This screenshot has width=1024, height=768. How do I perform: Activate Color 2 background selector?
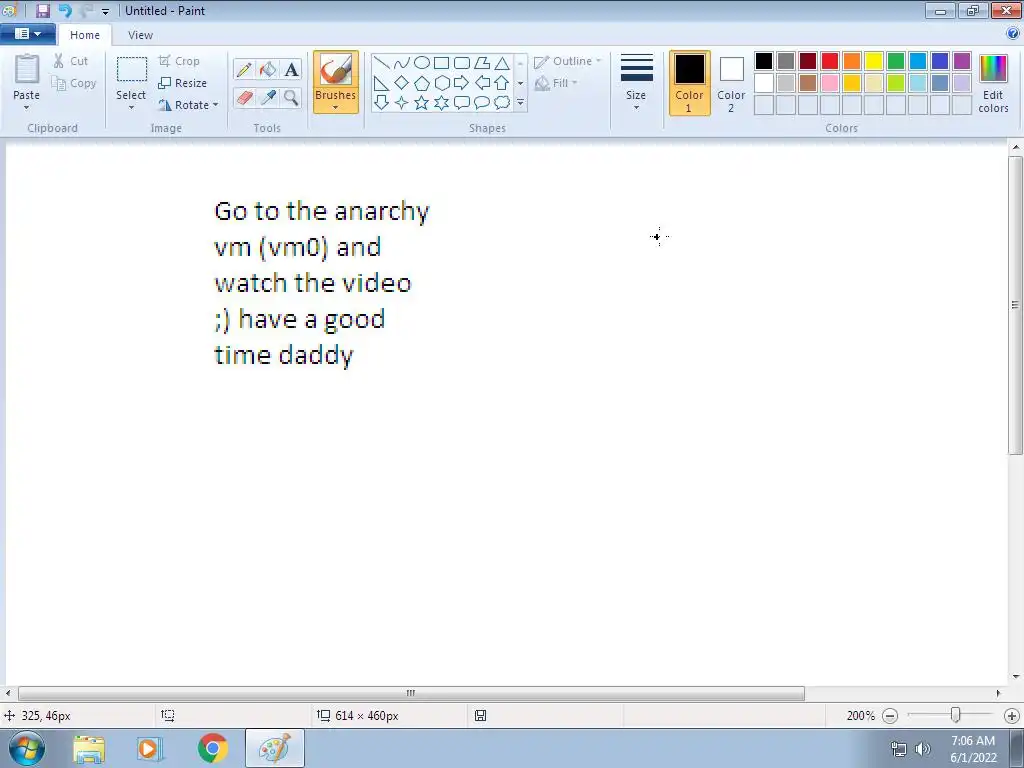731,83
